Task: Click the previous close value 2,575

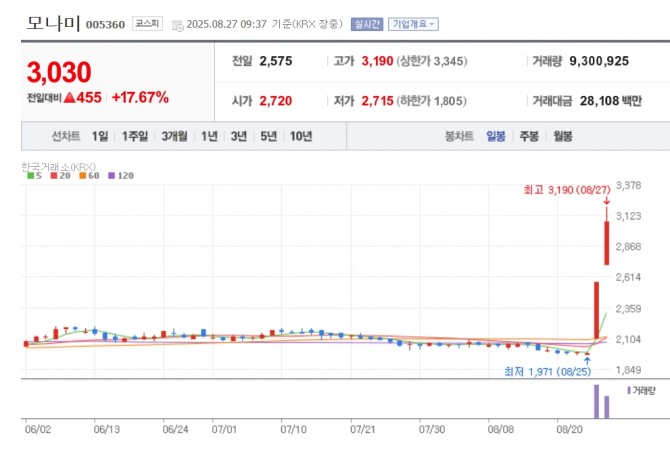Action: point(276,61)
